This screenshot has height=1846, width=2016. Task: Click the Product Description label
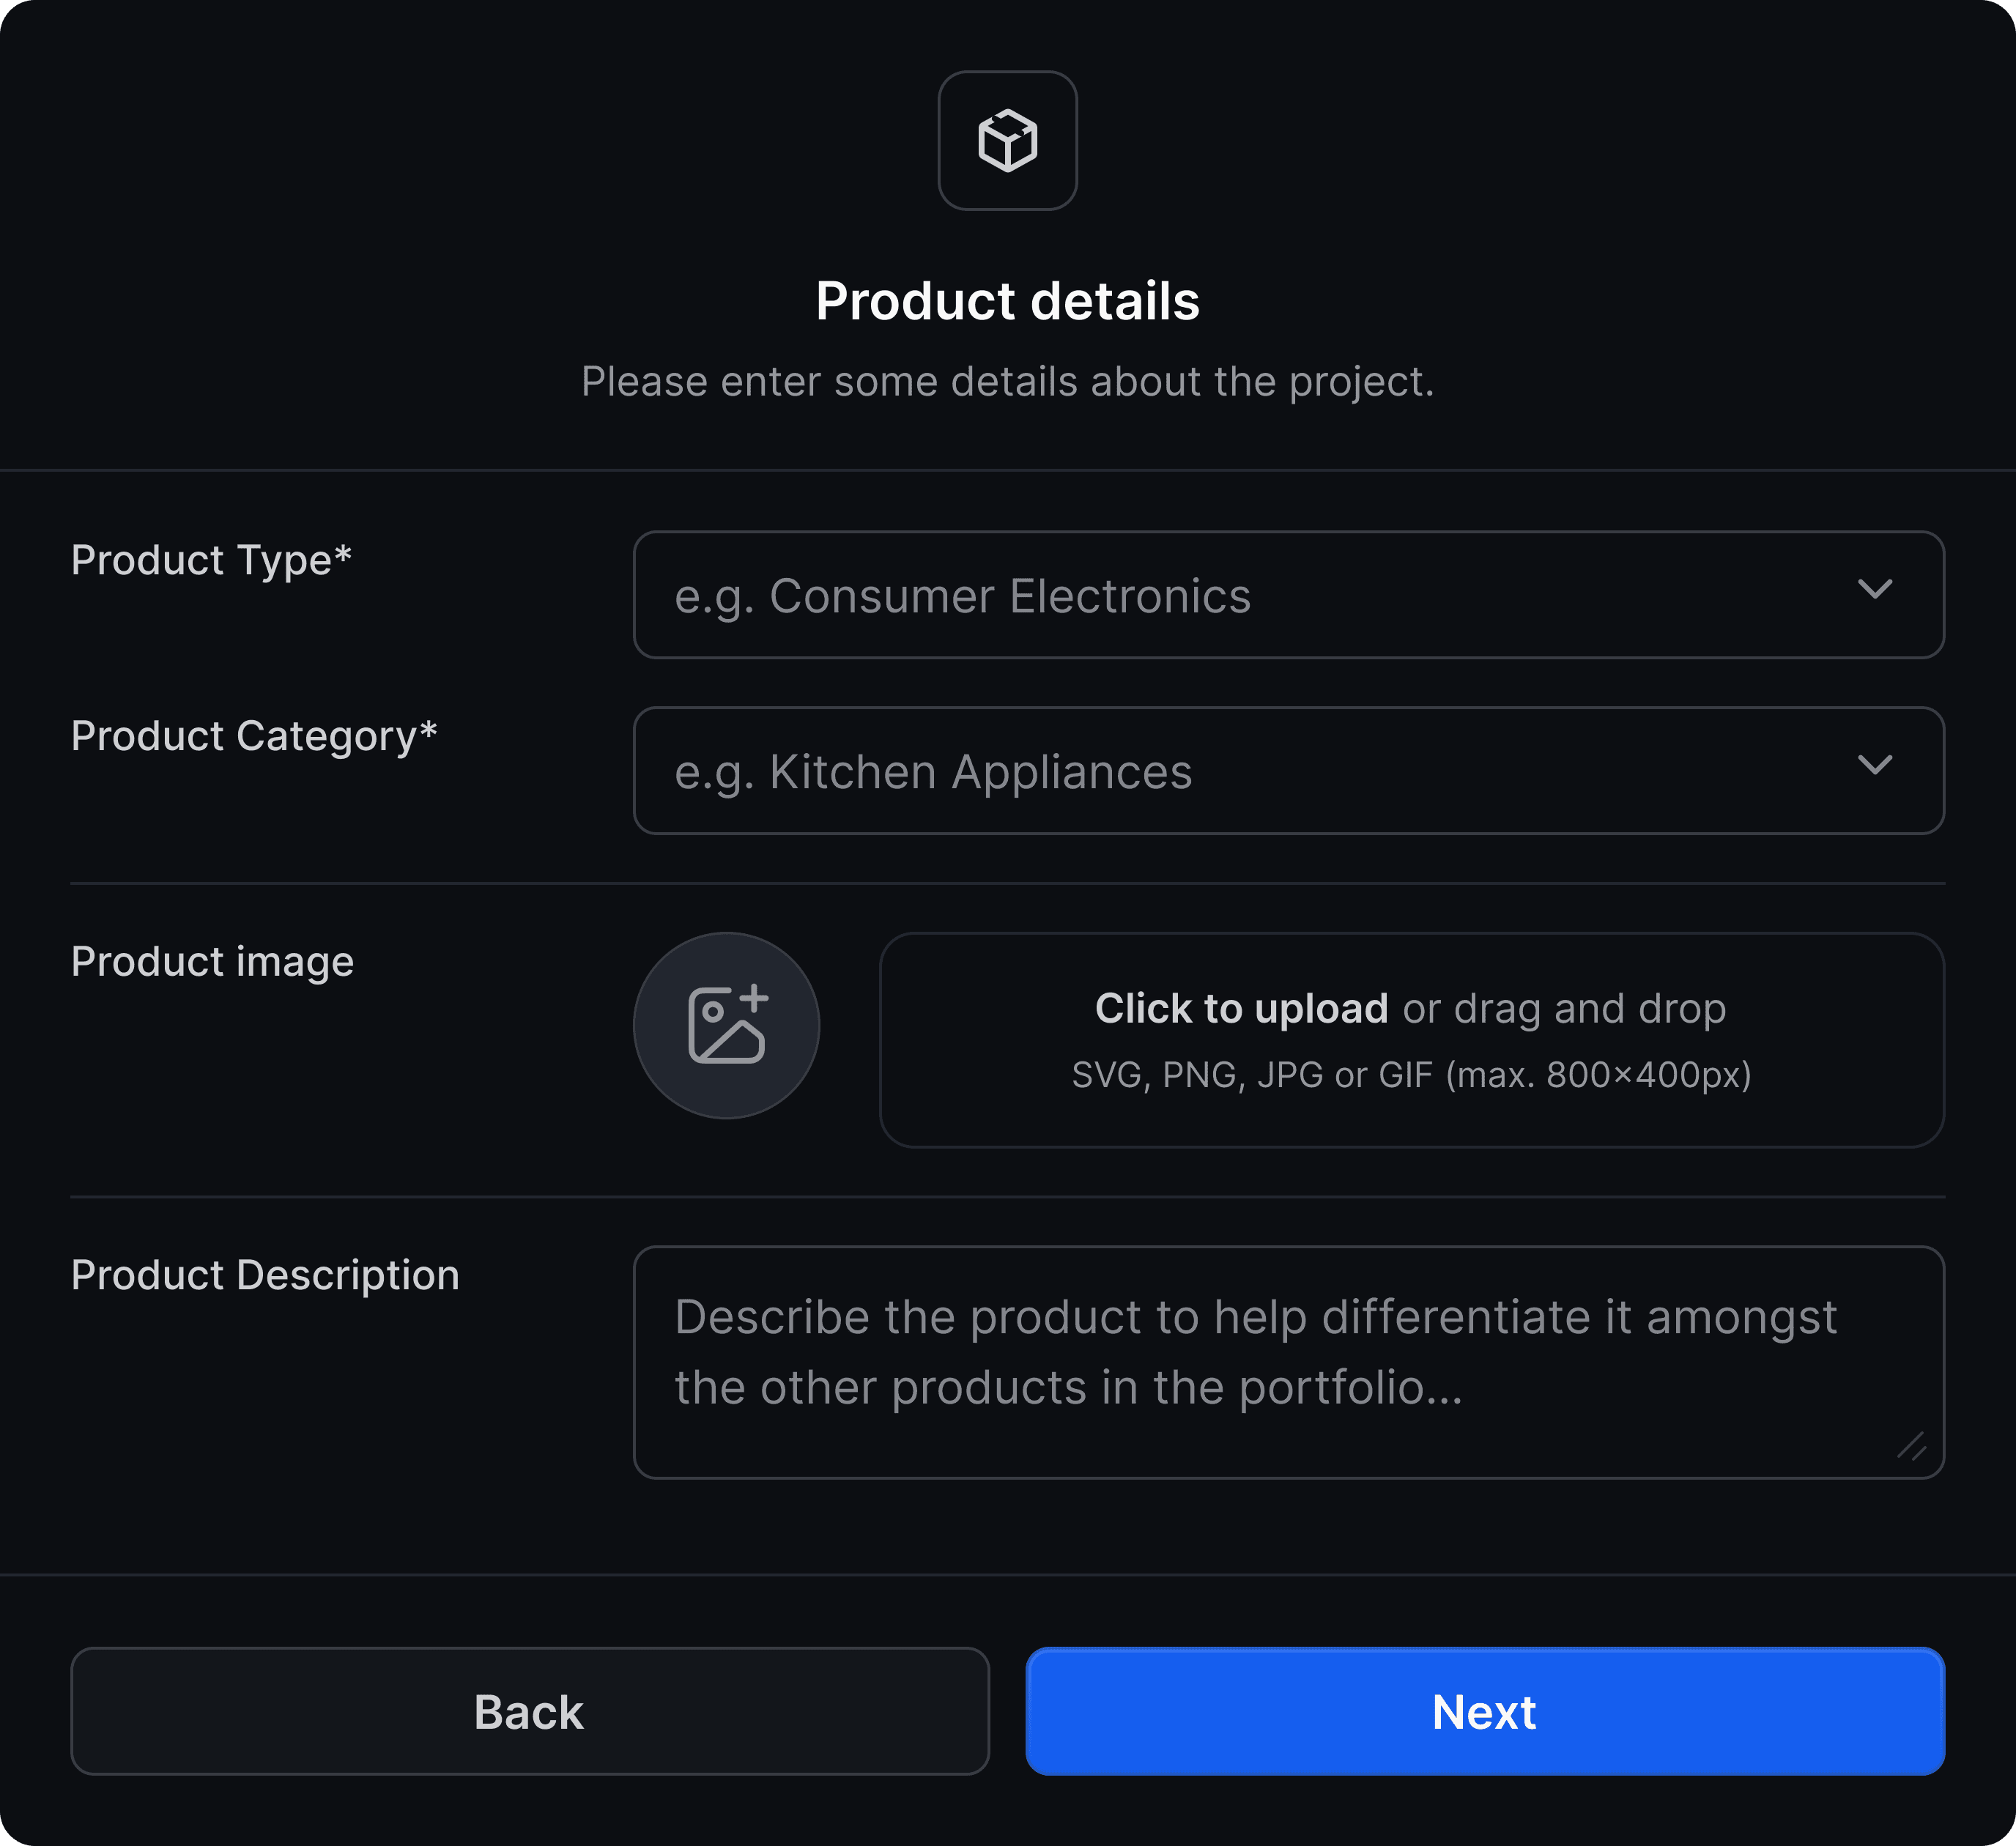265,1275
